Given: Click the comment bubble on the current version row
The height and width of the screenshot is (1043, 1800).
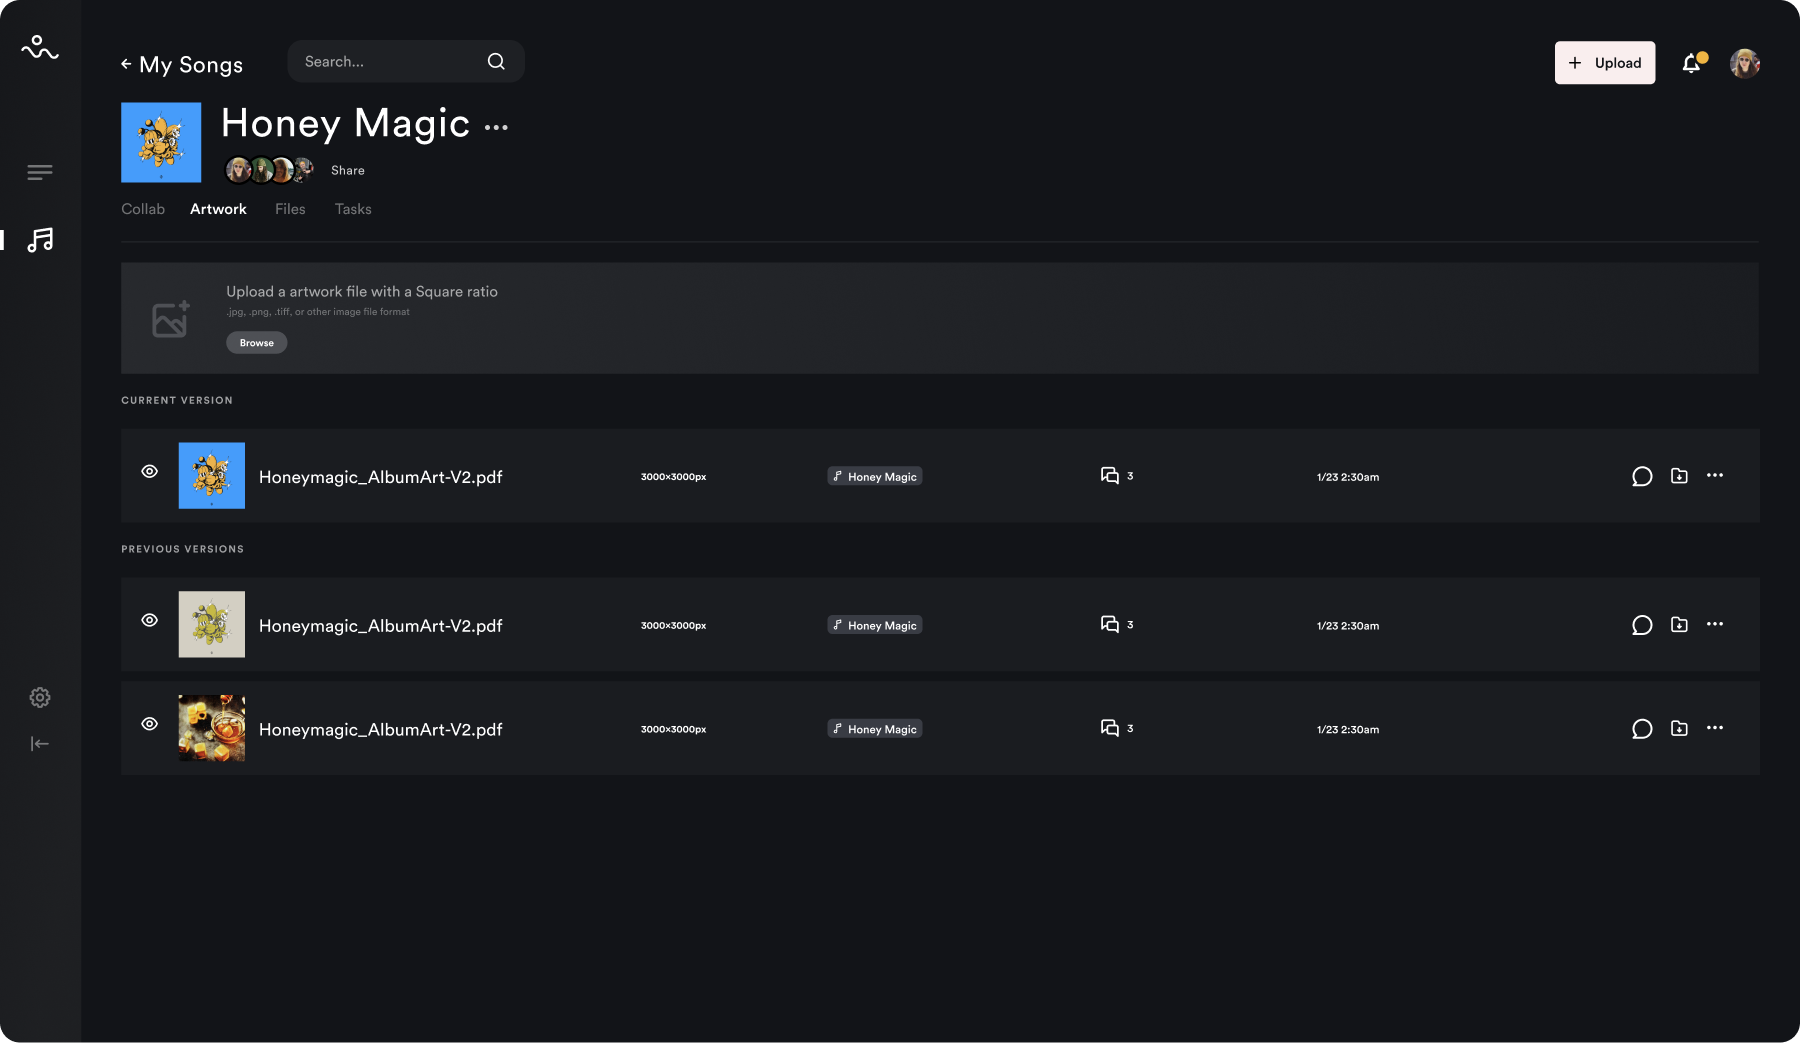Looking at the screenshot, I should [x=1641, y=476].
